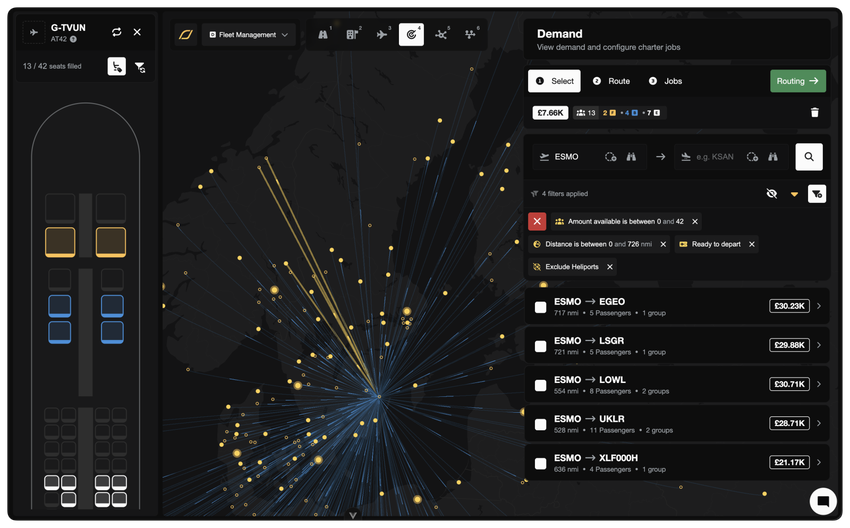Check the ESMO to EGEO job checkbox
This screenshot has height=528, width=850.
coord(540,307)
